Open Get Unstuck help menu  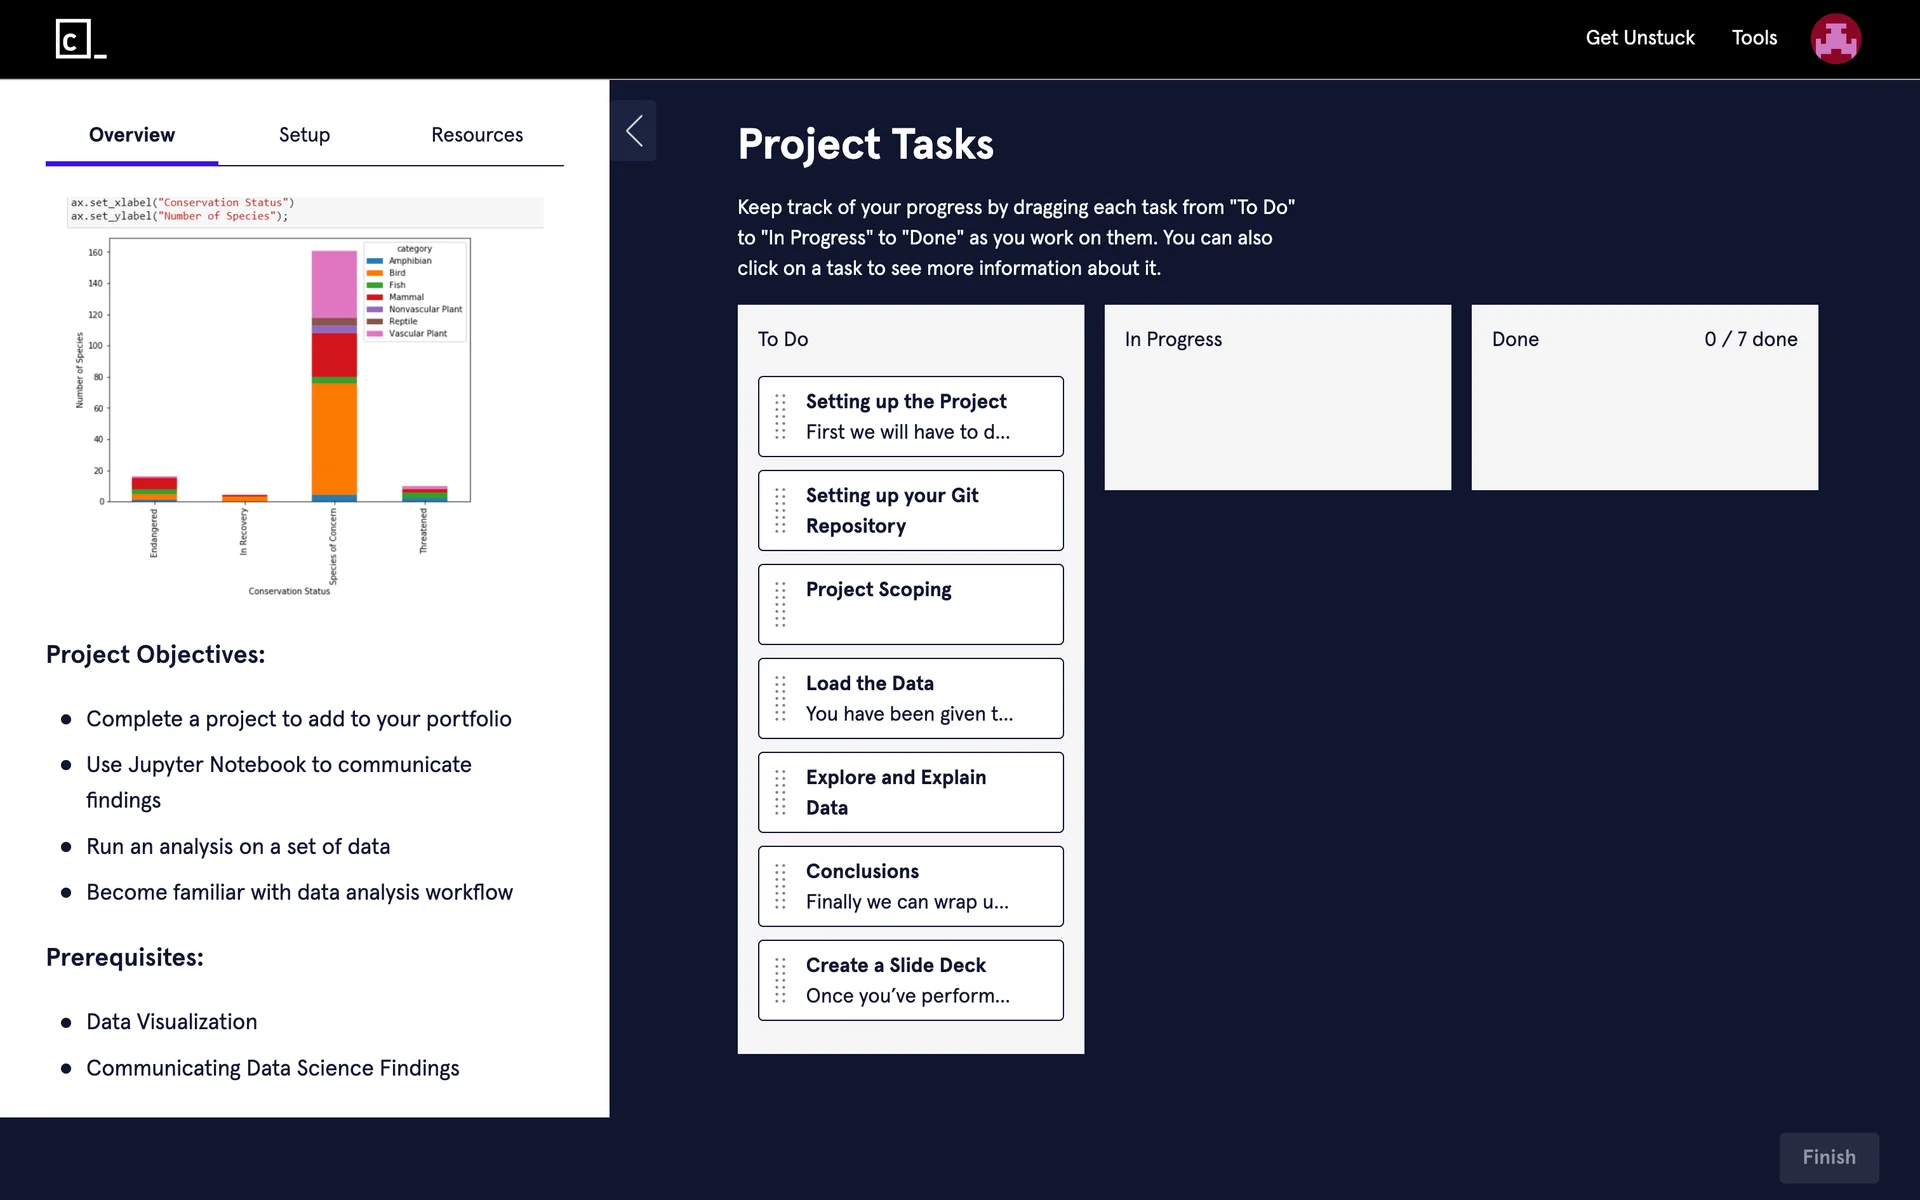point(1640,38)
